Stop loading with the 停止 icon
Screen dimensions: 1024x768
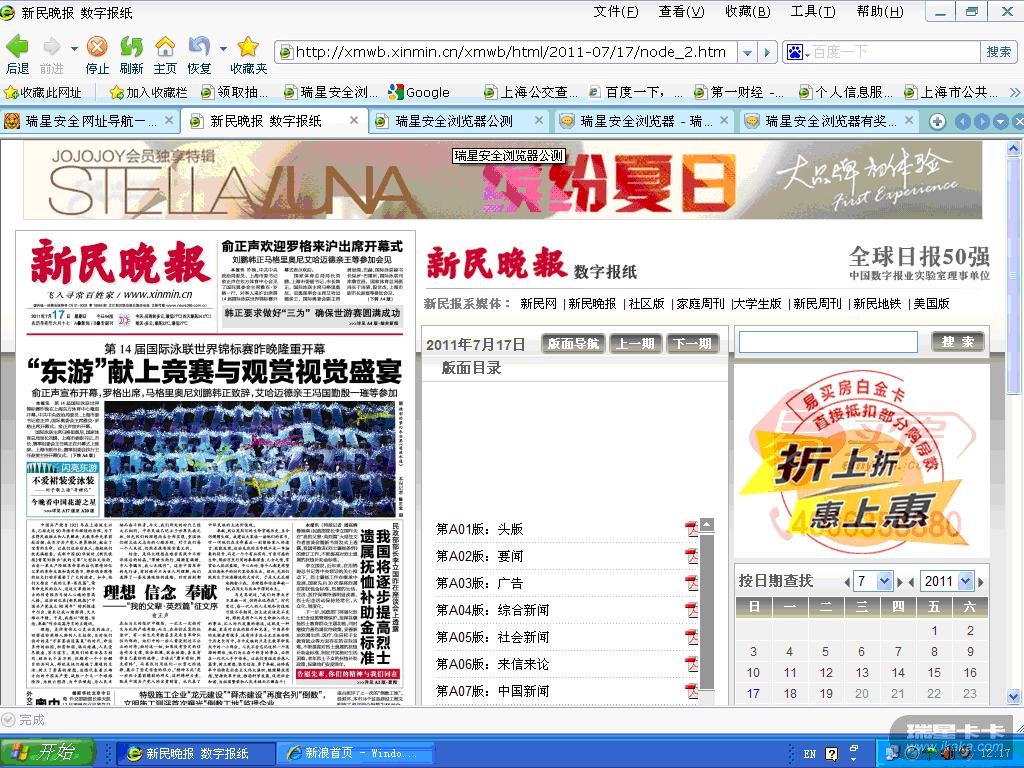(97, 46)
